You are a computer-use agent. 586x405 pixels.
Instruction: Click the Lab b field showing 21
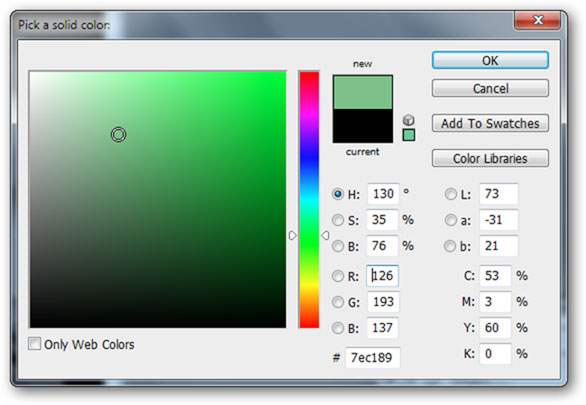[x=499, y=246]
